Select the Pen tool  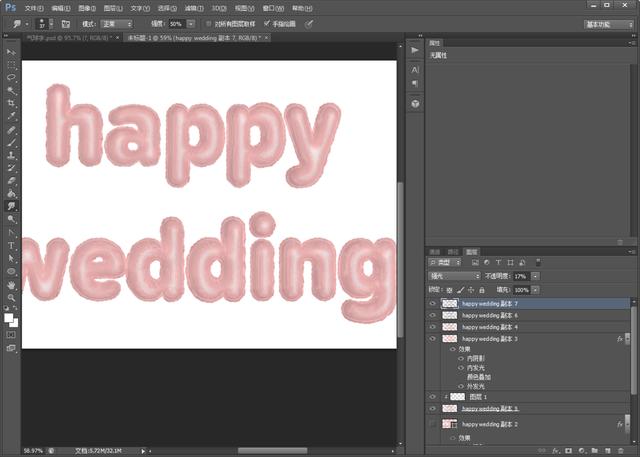[11, 233]
